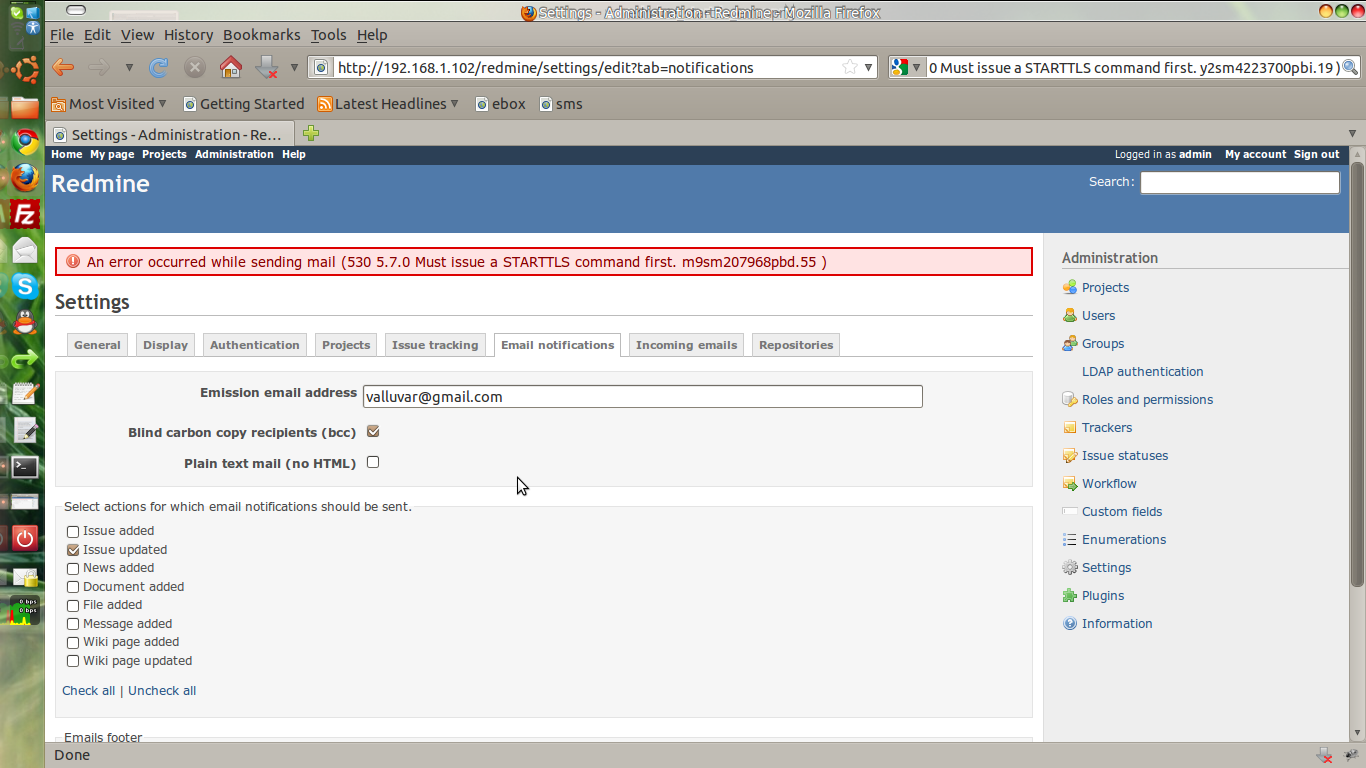
Task: Expand the Latest Headlines dropdown
Action: click(454, 103)
